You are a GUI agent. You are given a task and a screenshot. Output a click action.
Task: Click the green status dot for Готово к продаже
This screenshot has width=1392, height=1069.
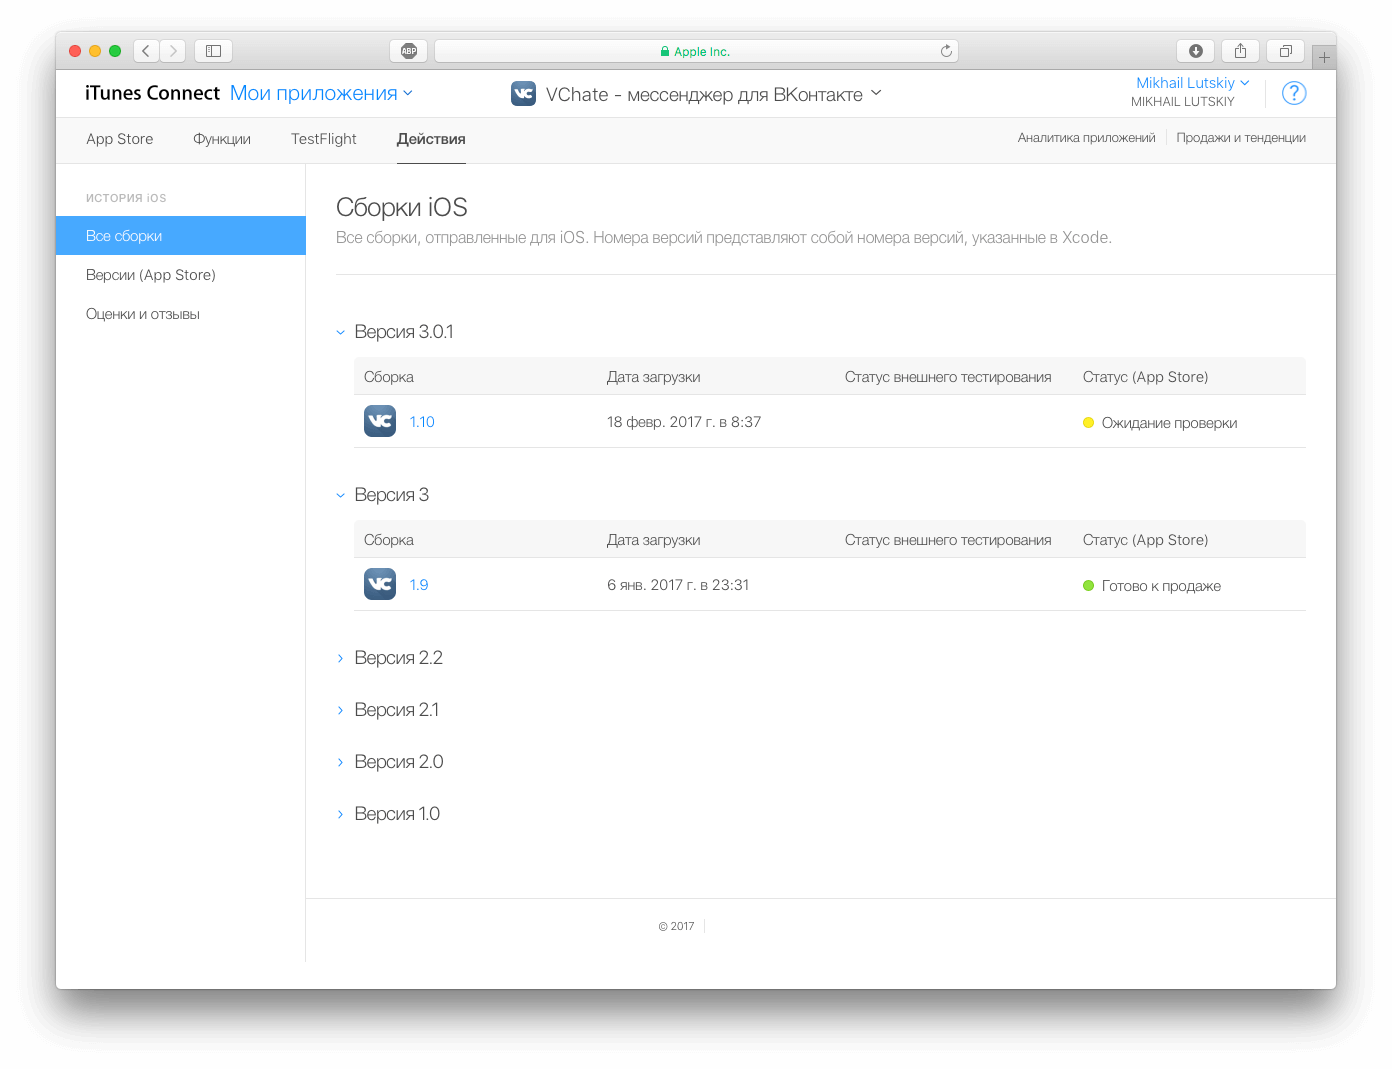[x=1088, y=586]
